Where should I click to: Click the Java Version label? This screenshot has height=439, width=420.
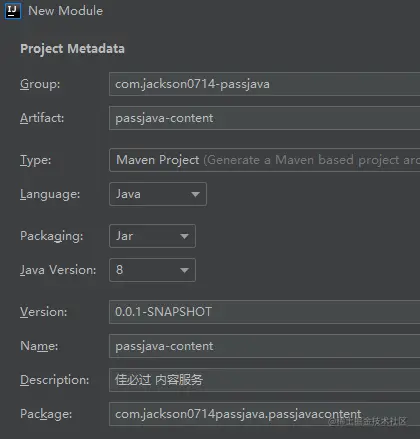58,270
